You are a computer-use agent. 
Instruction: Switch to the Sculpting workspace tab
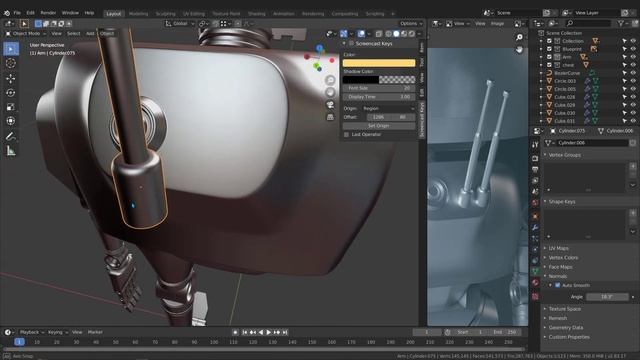165,13
